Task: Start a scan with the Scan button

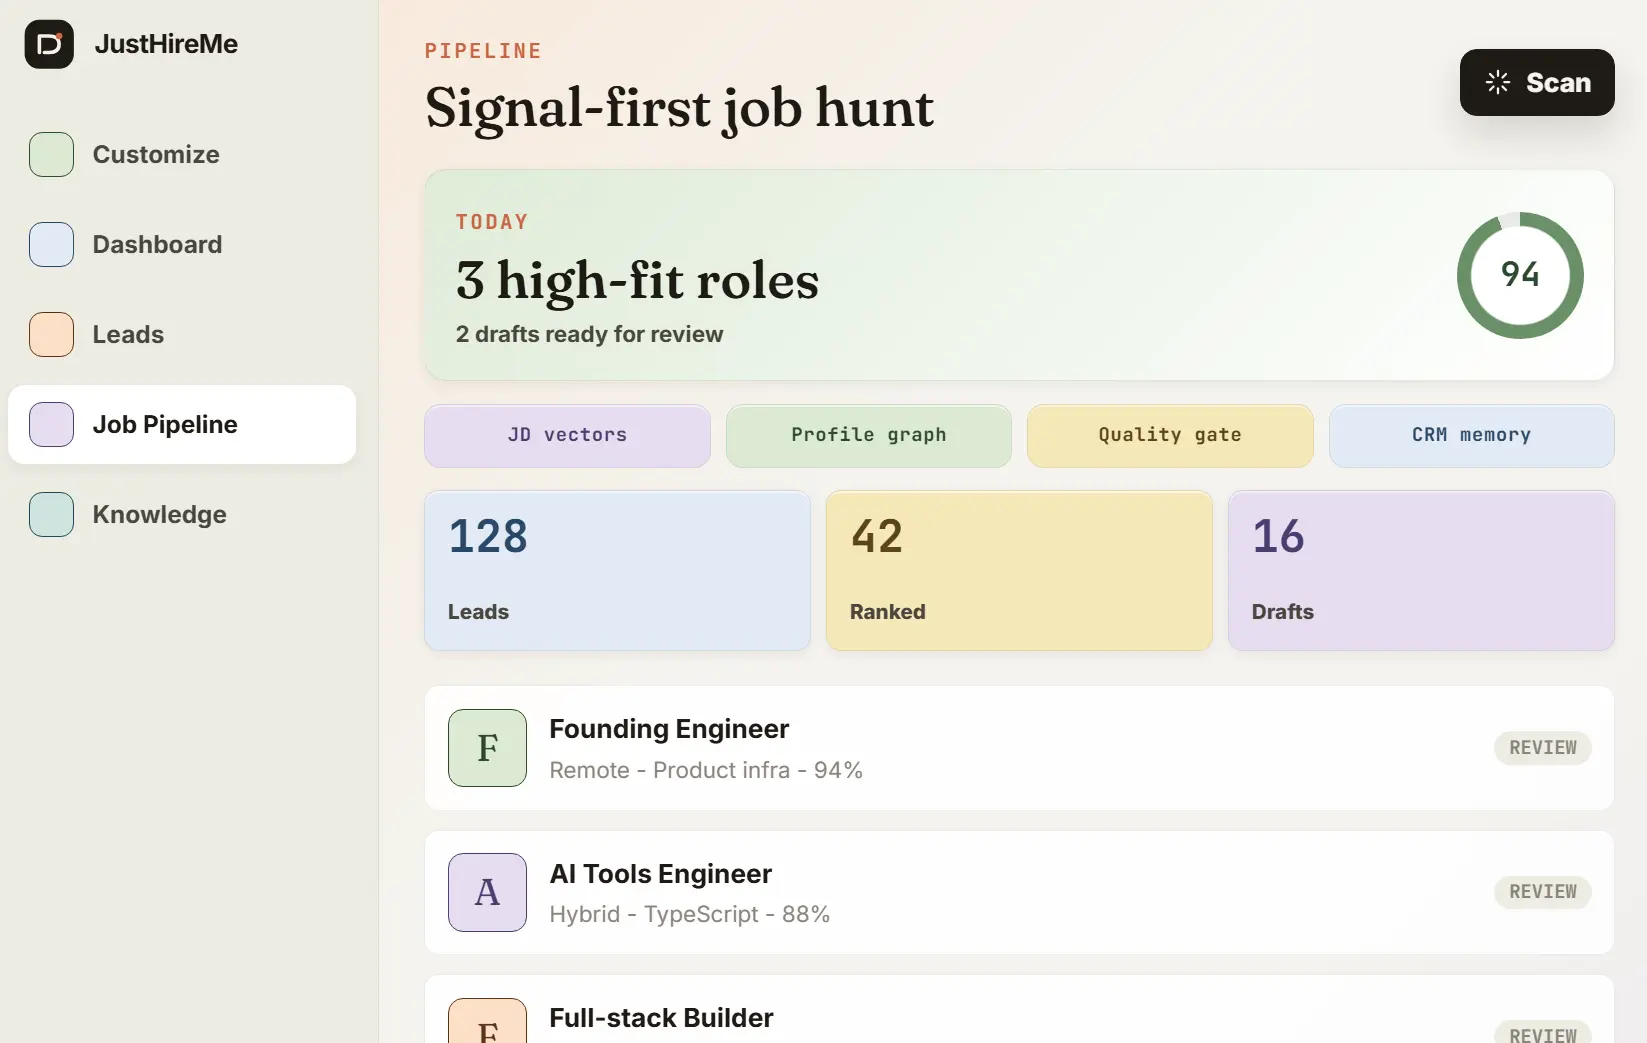Action: 1537,82
